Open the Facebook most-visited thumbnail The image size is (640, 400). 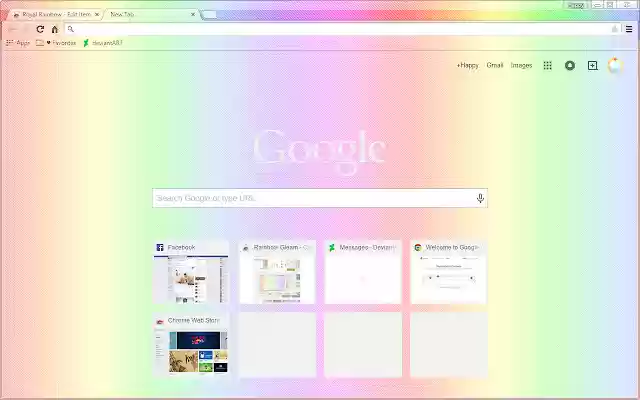[191, 272]
